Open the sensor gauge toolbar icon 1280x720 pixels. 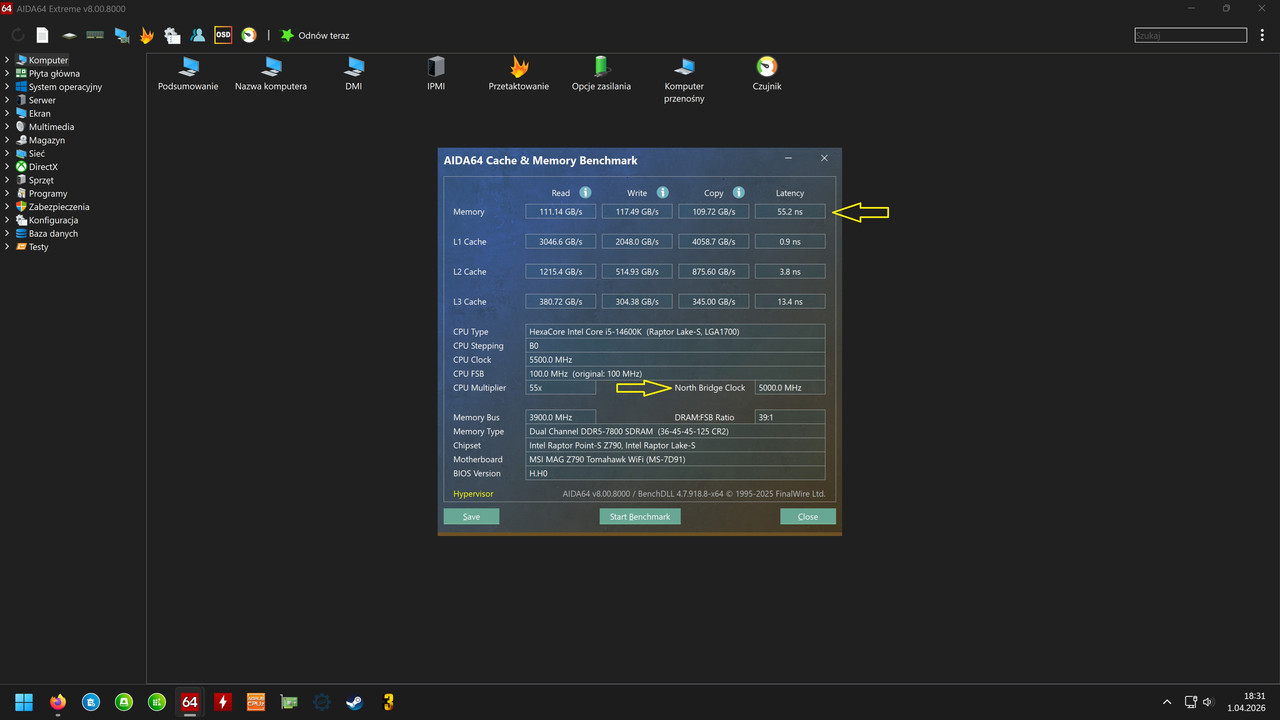pos(249,35)
